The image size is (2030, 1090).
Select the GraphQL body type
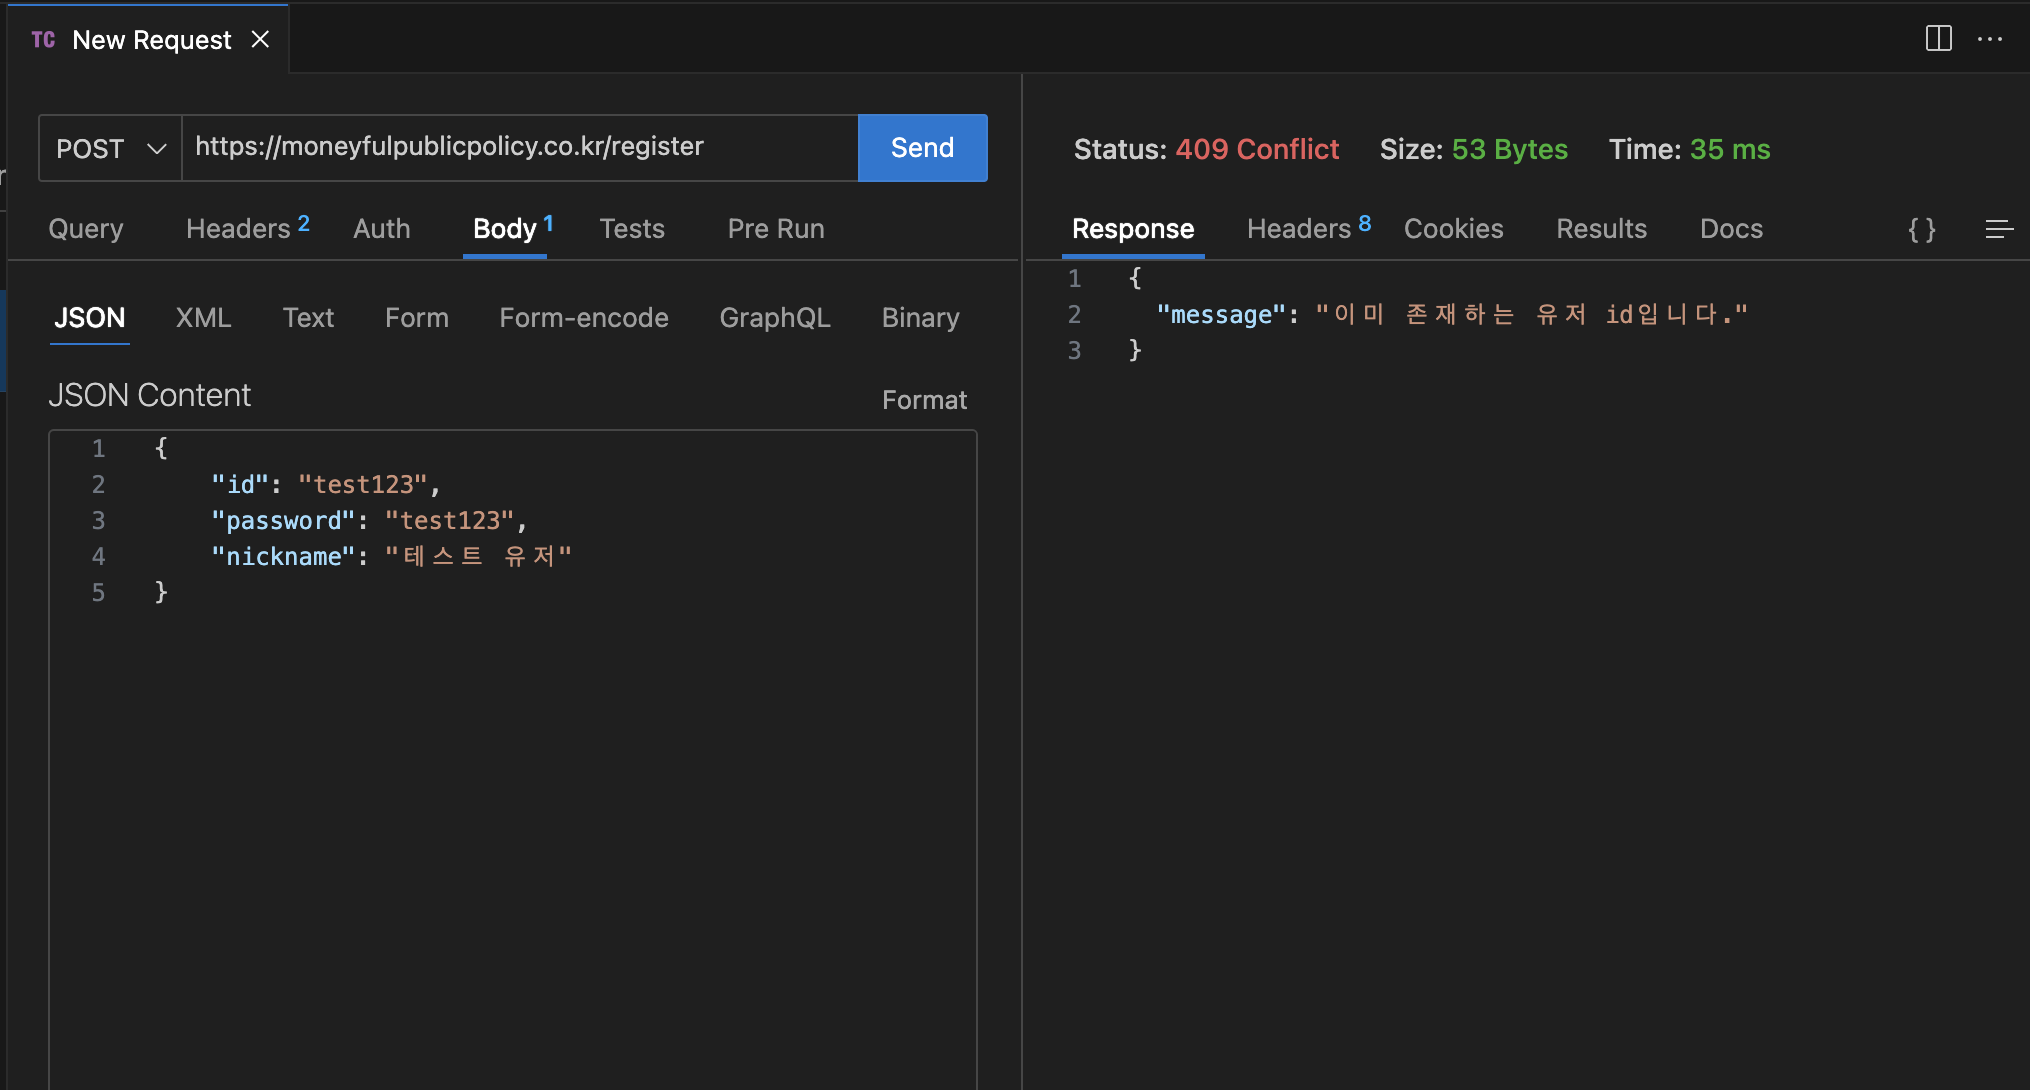pyautogui.click(x=774, y=318)
